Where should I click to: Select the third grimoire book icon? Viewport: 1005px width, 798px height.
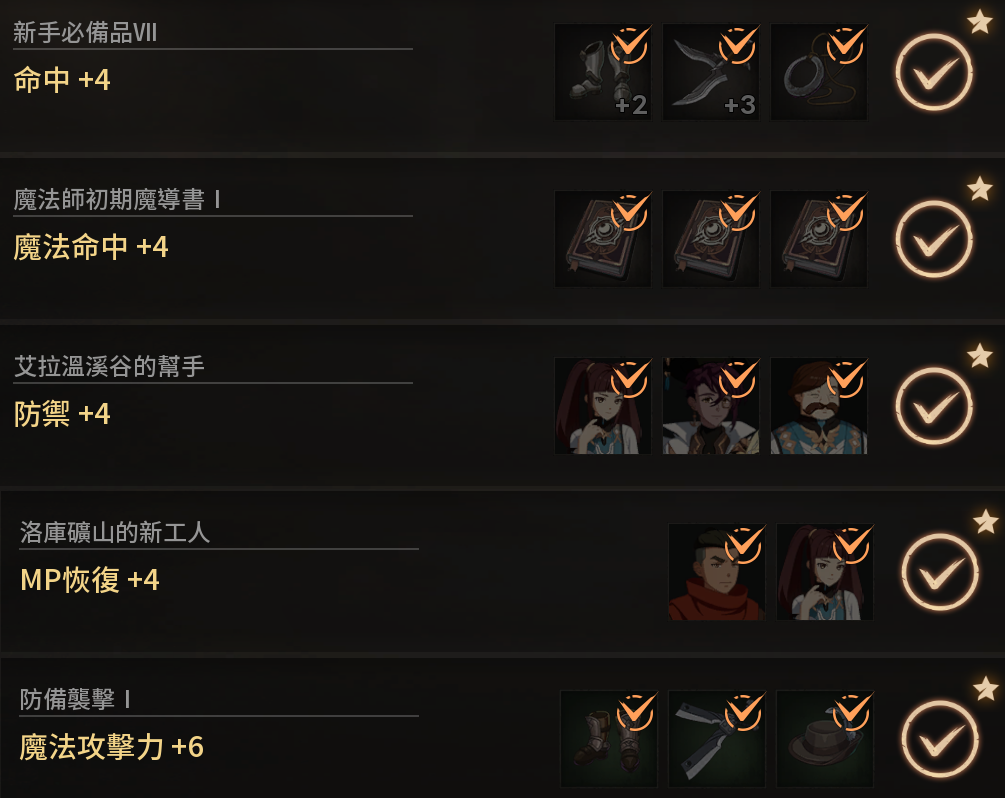(819, 238)
